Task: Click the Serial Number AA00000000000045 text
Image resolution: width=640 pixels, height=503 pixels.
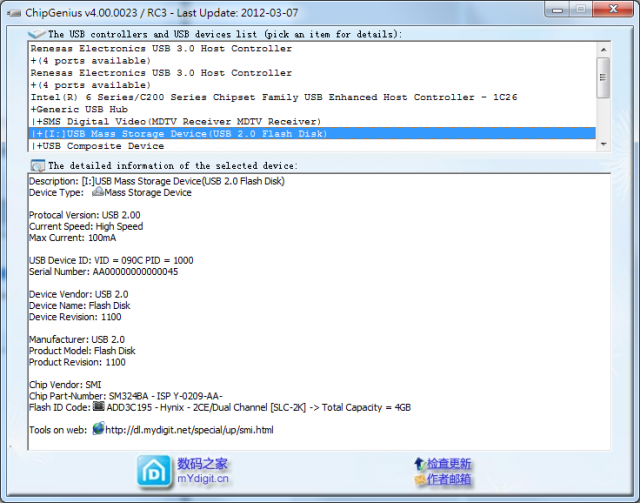Action: pyautogui.click(x=104, y=272)
